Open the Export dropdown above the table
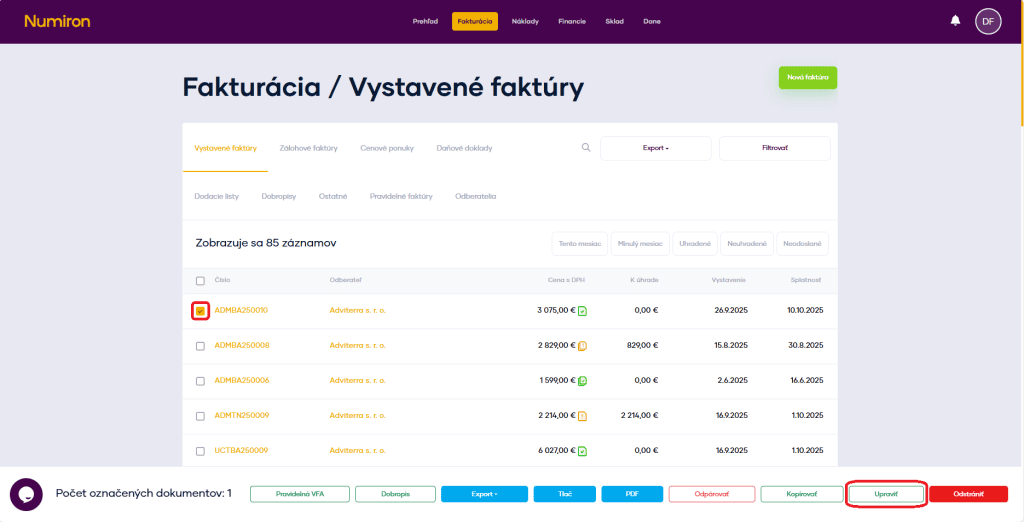 pos(656,148)
